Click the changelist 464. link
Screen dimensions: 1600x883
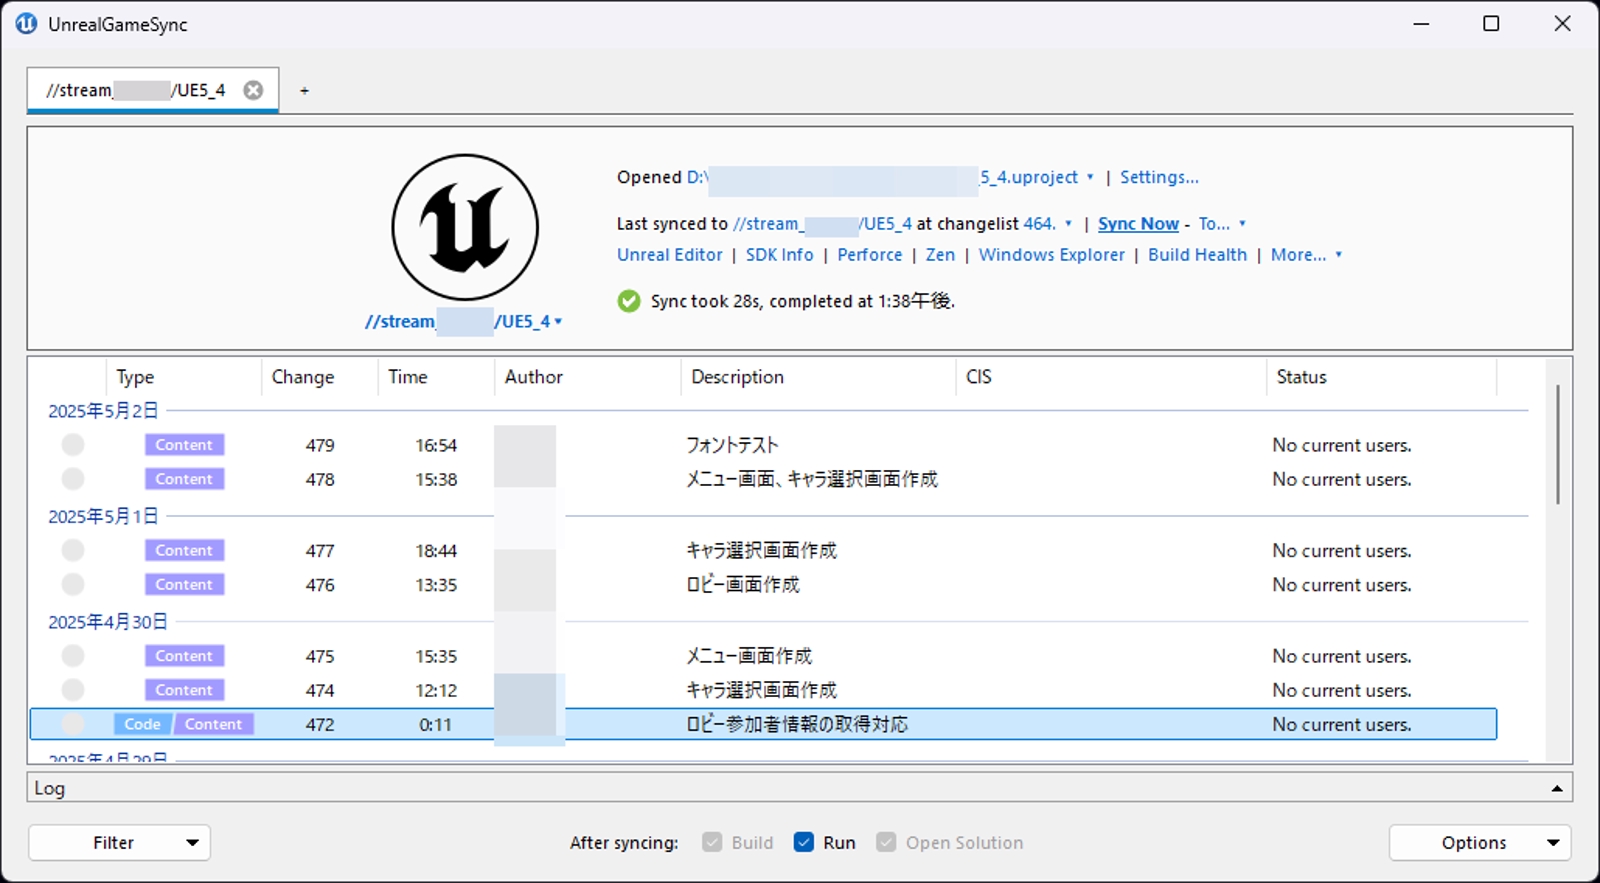1040,224
